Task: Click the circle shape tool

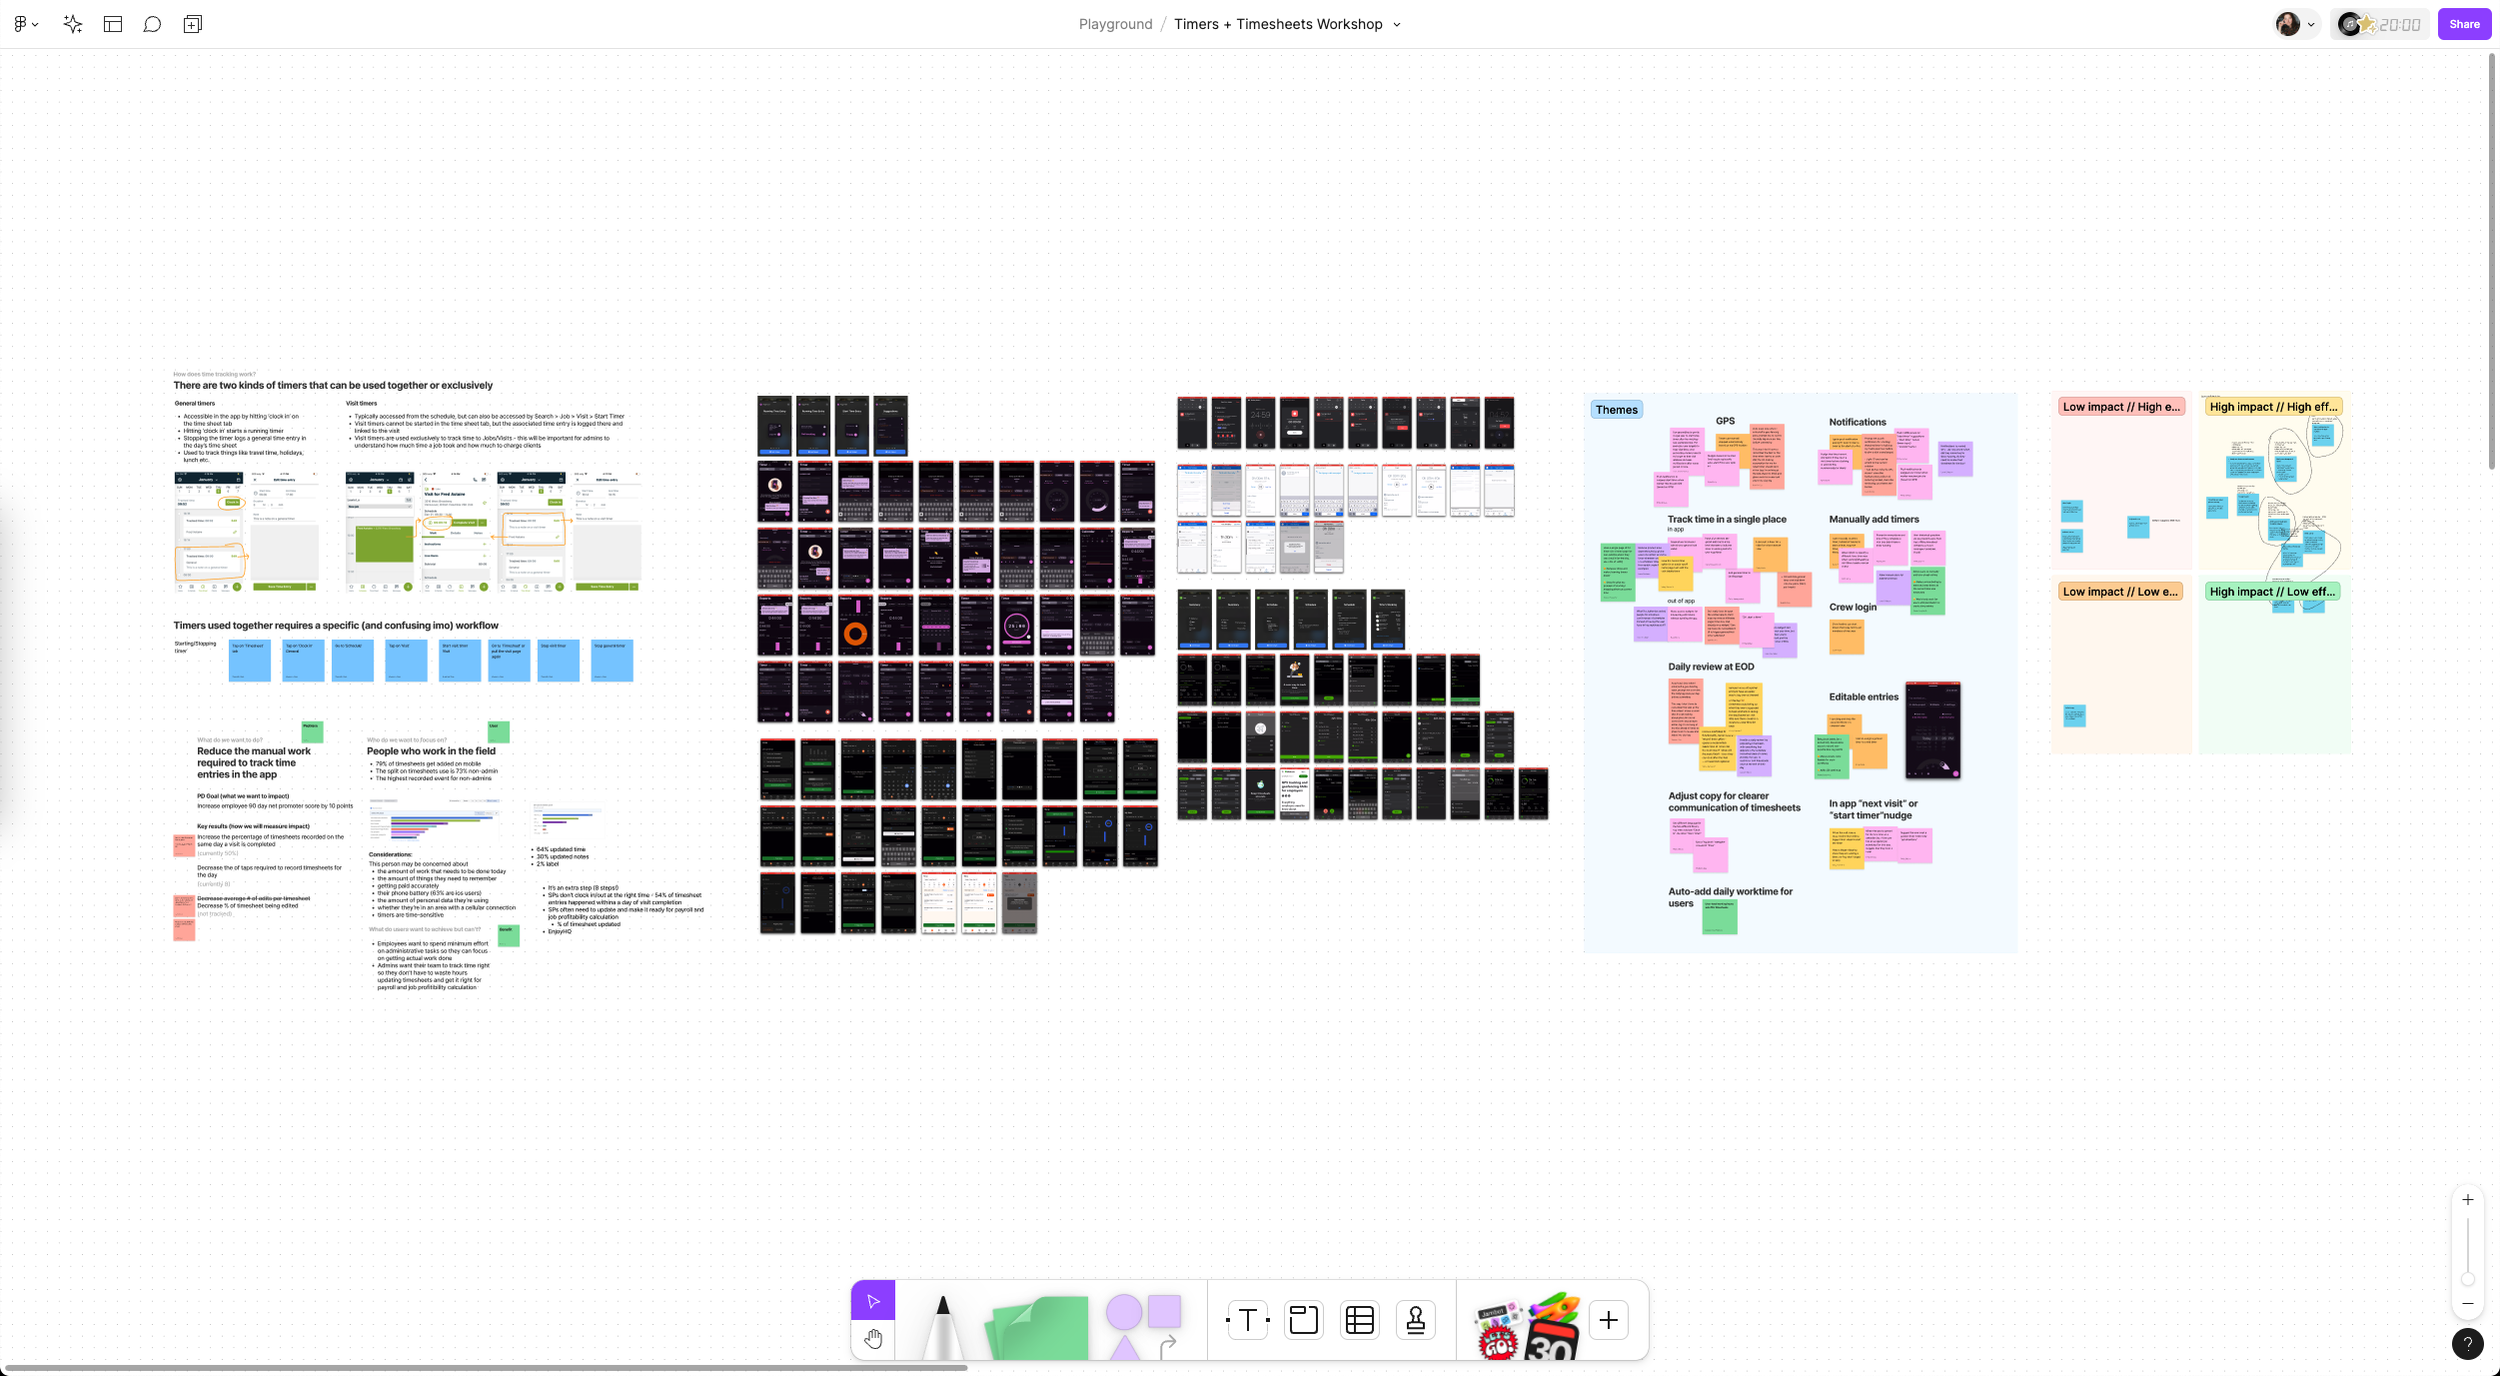Action: click(x=1123, y=1311)
